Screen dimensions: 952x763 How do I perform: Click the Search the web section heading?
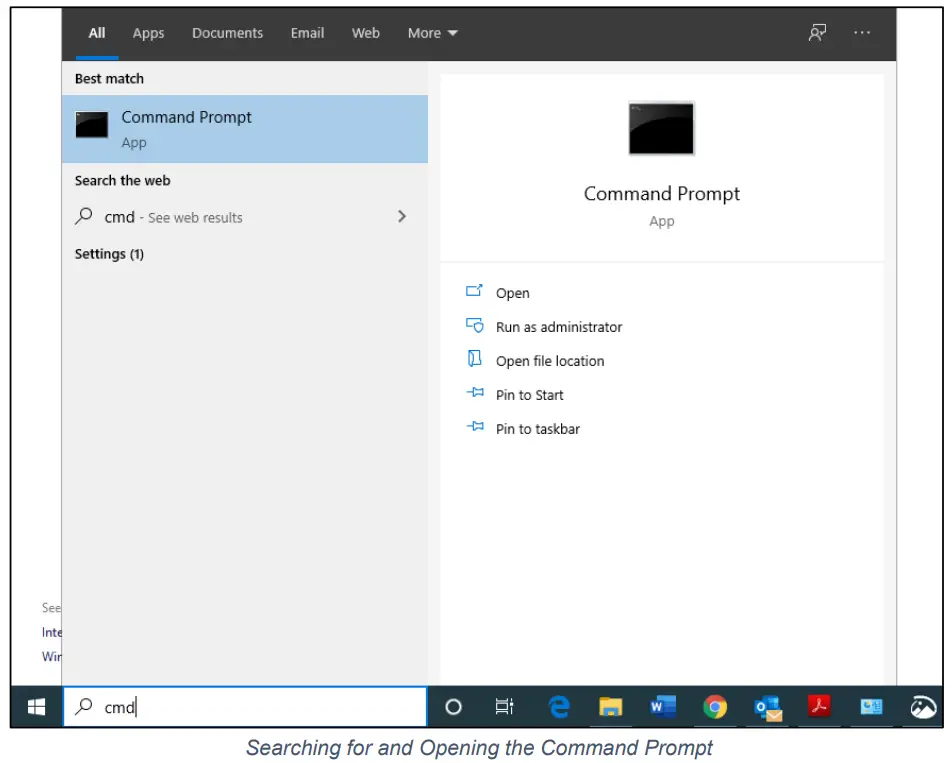[123, 181]
